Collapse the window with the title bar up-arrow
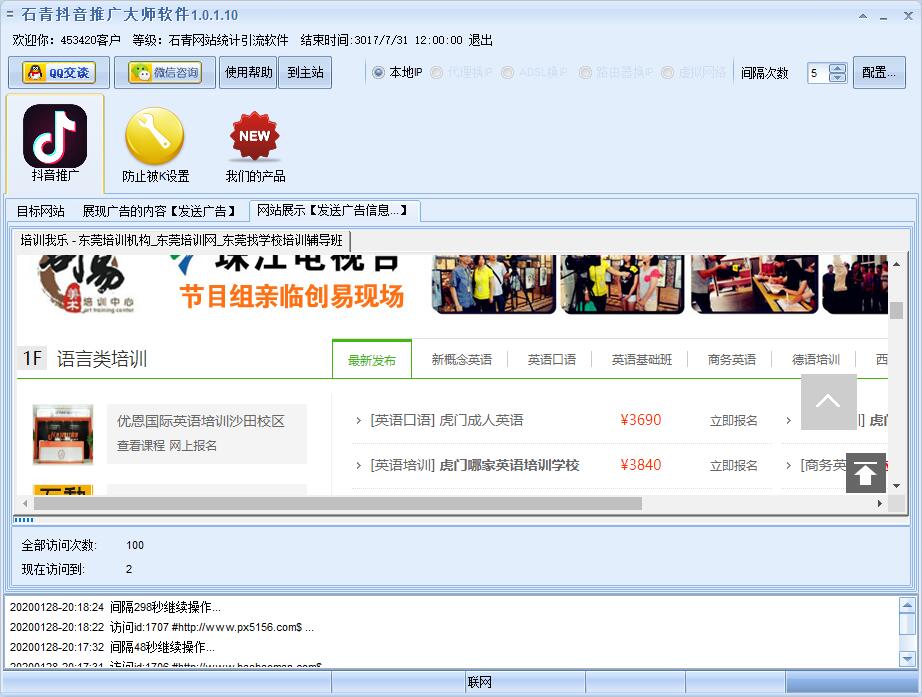922x697 pixels. pos(863,16)
